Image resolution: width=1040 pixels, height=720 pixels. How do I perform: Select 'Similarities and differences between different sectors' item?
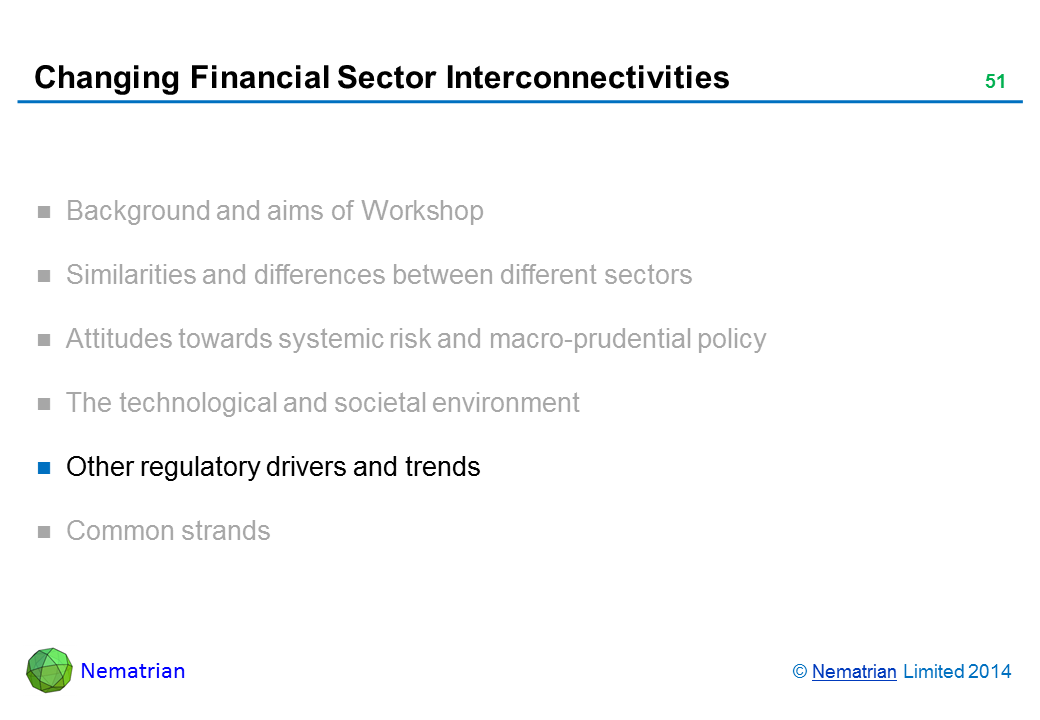point(378,275)
